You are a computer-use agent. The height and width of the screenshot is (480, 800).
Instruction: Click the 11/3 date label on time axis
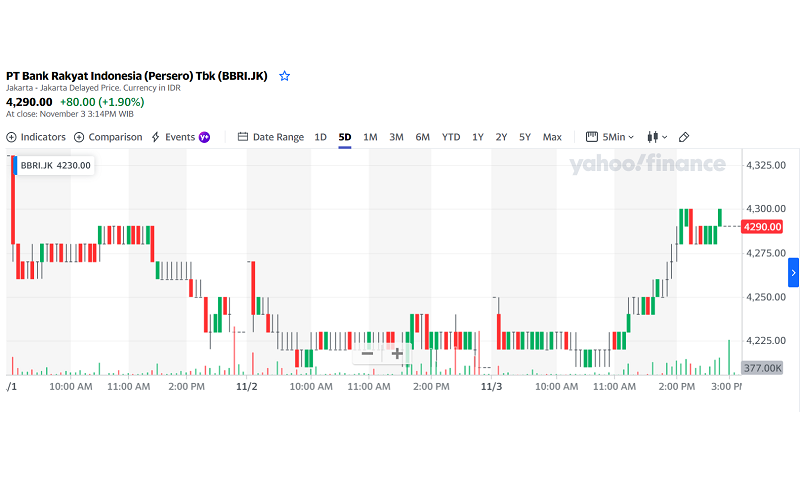(x=491, y=387)
